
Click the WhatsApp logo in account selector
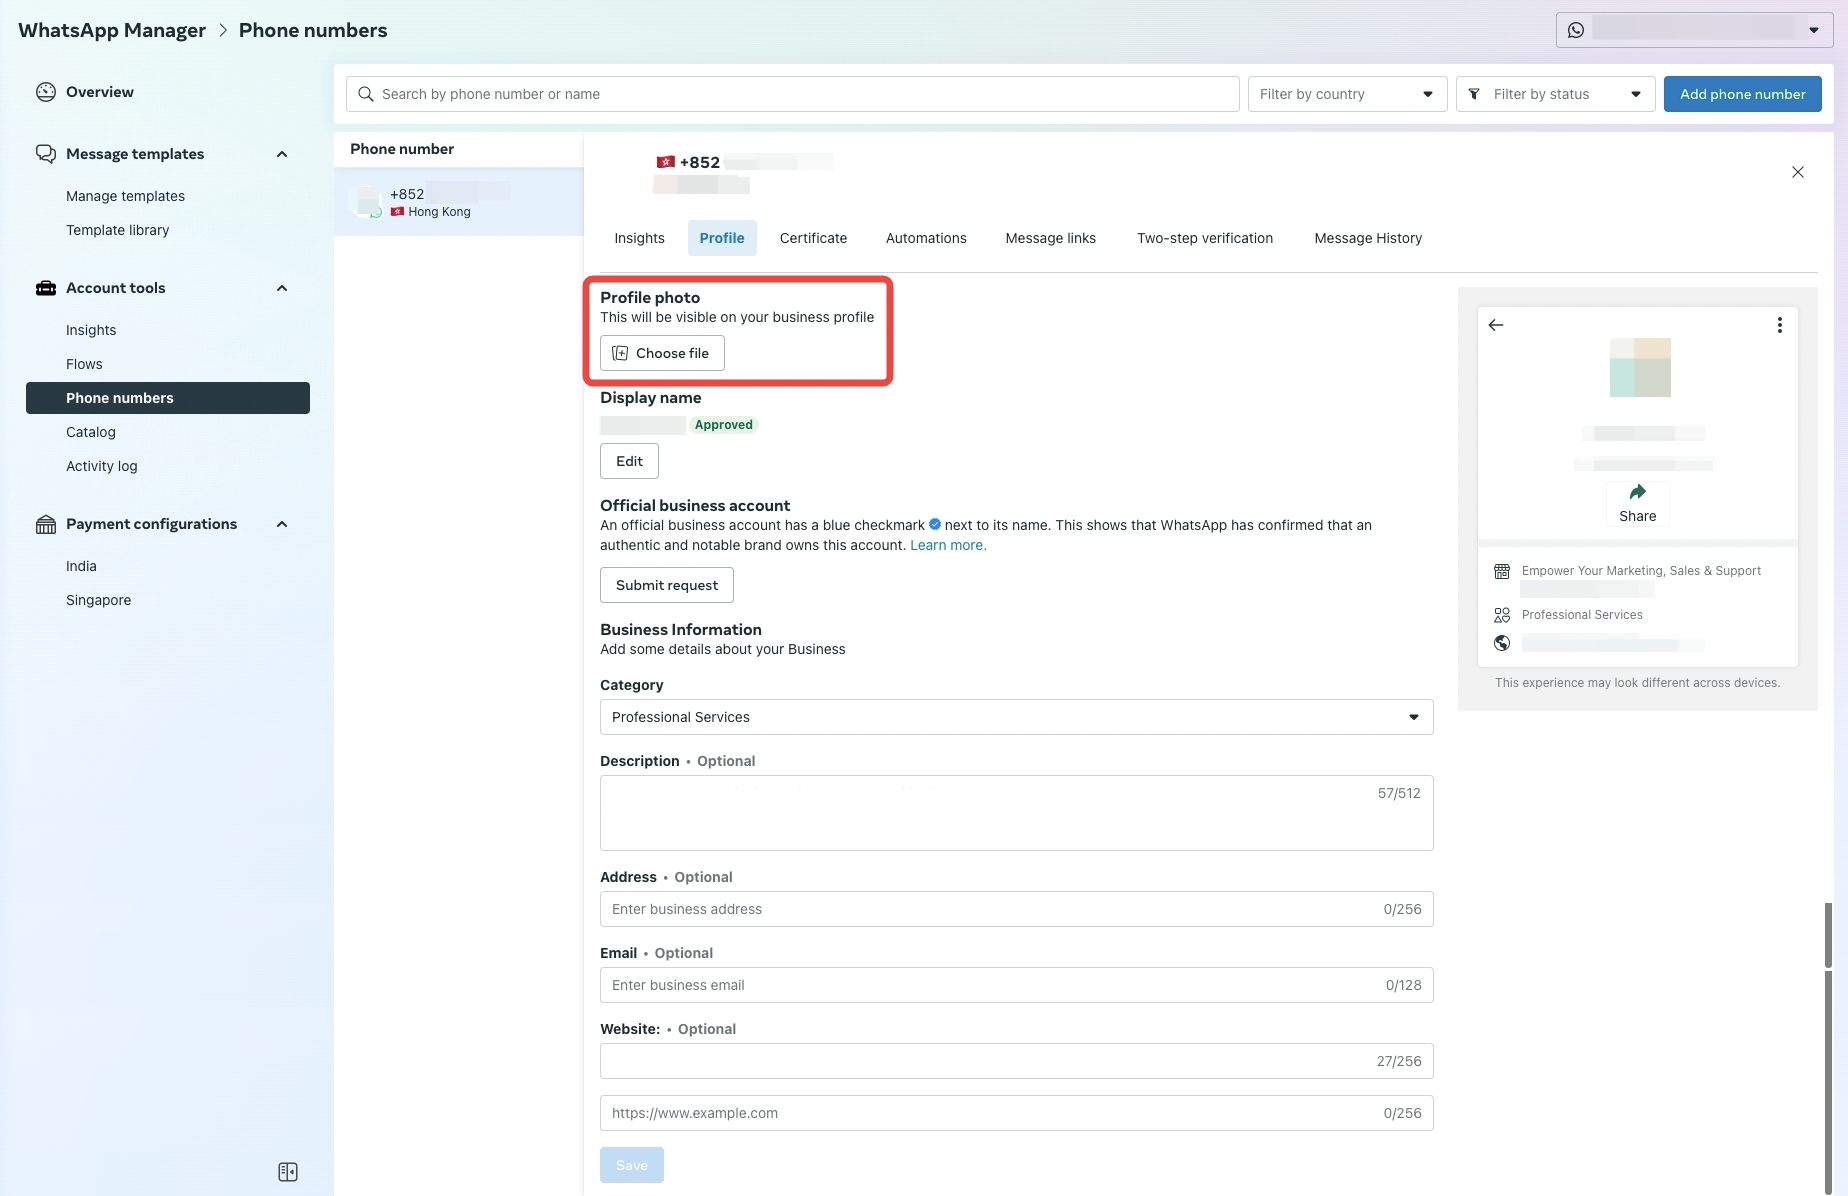1576,30
